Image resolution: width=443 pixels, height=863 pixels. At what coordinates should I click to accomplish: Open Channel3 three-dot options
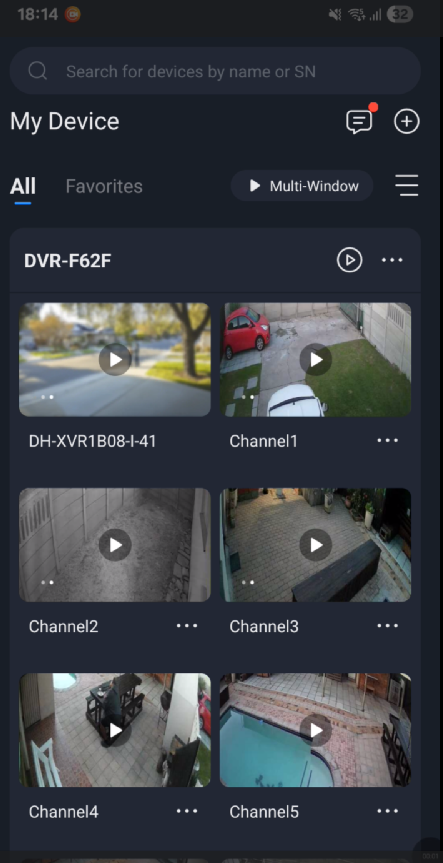click(x=387, y=626)
